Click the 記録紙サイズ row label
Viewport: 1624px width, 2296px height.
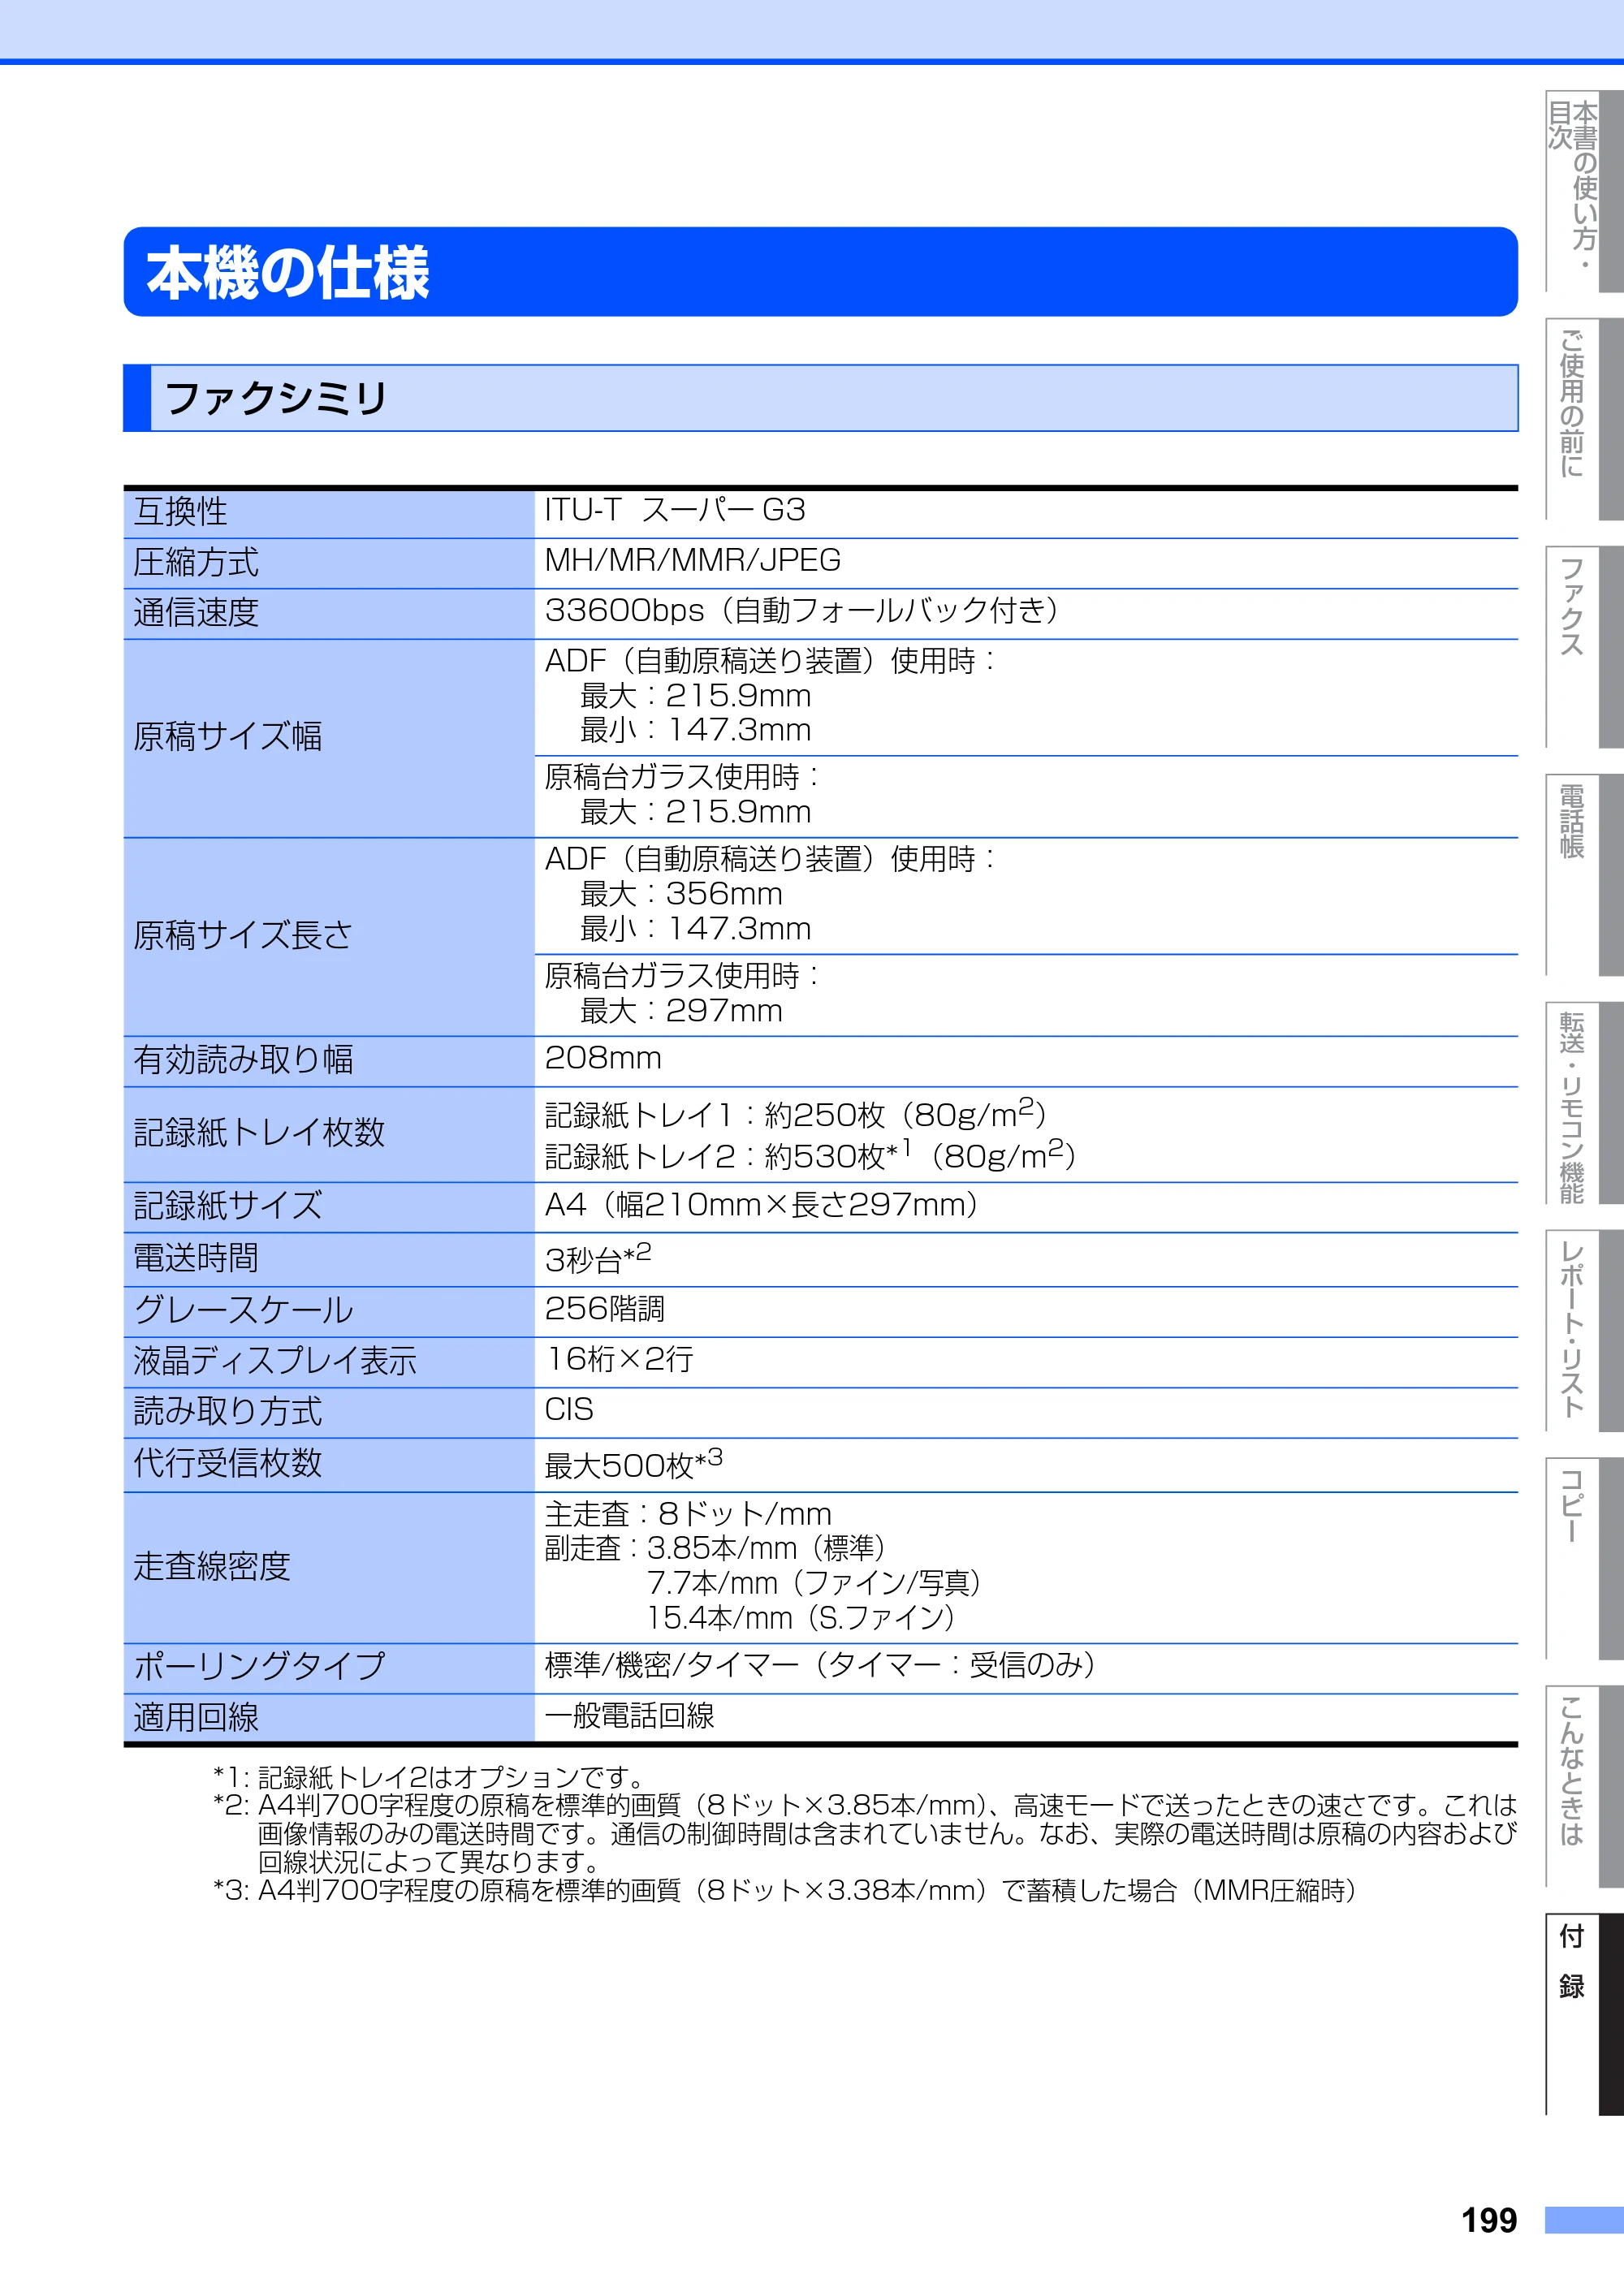coord(228,1206)
